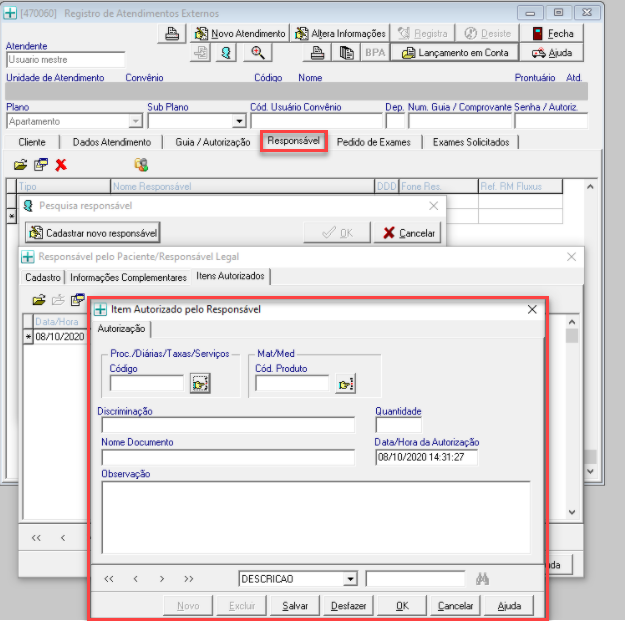The height and width of the screenshot is (621, 625).
Task: Click search text field beside DESCRICAO
Action: tap(415, 579)
